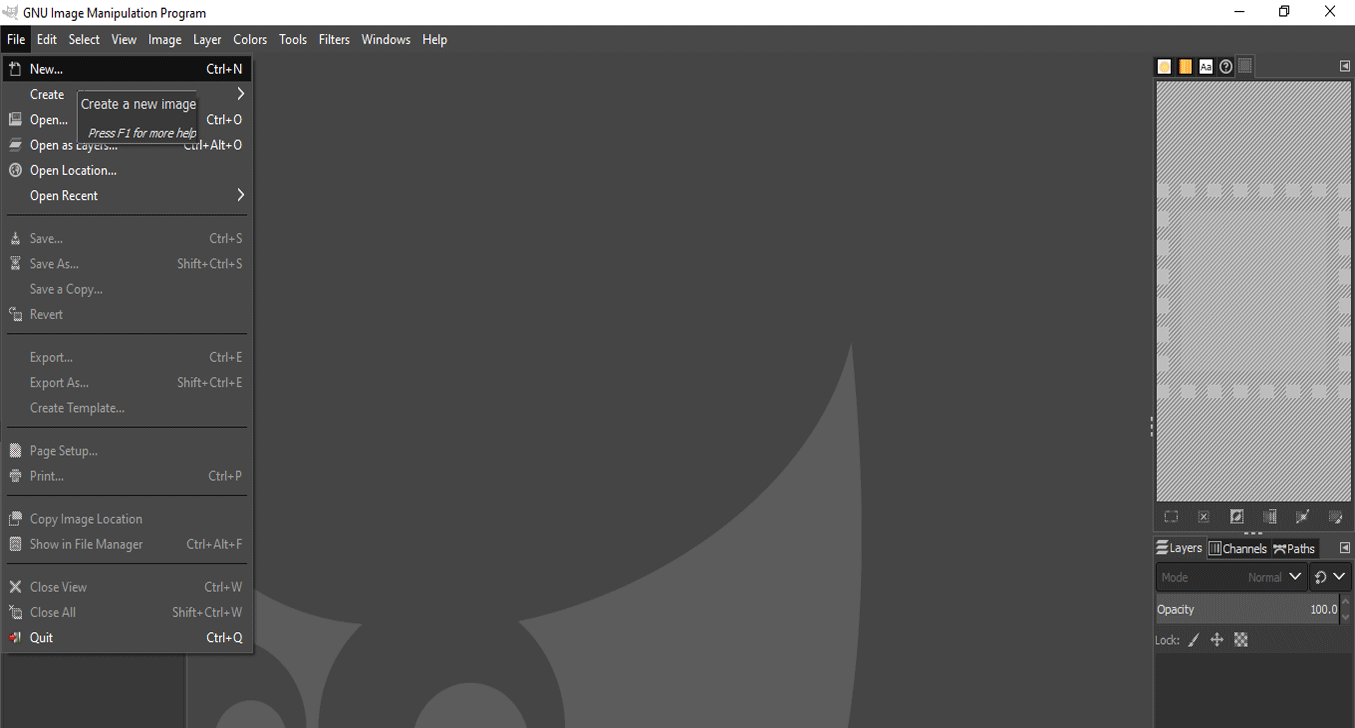
Task: Open the tab configuration menu beside Paths tab
Action: tap(1345, 548)
